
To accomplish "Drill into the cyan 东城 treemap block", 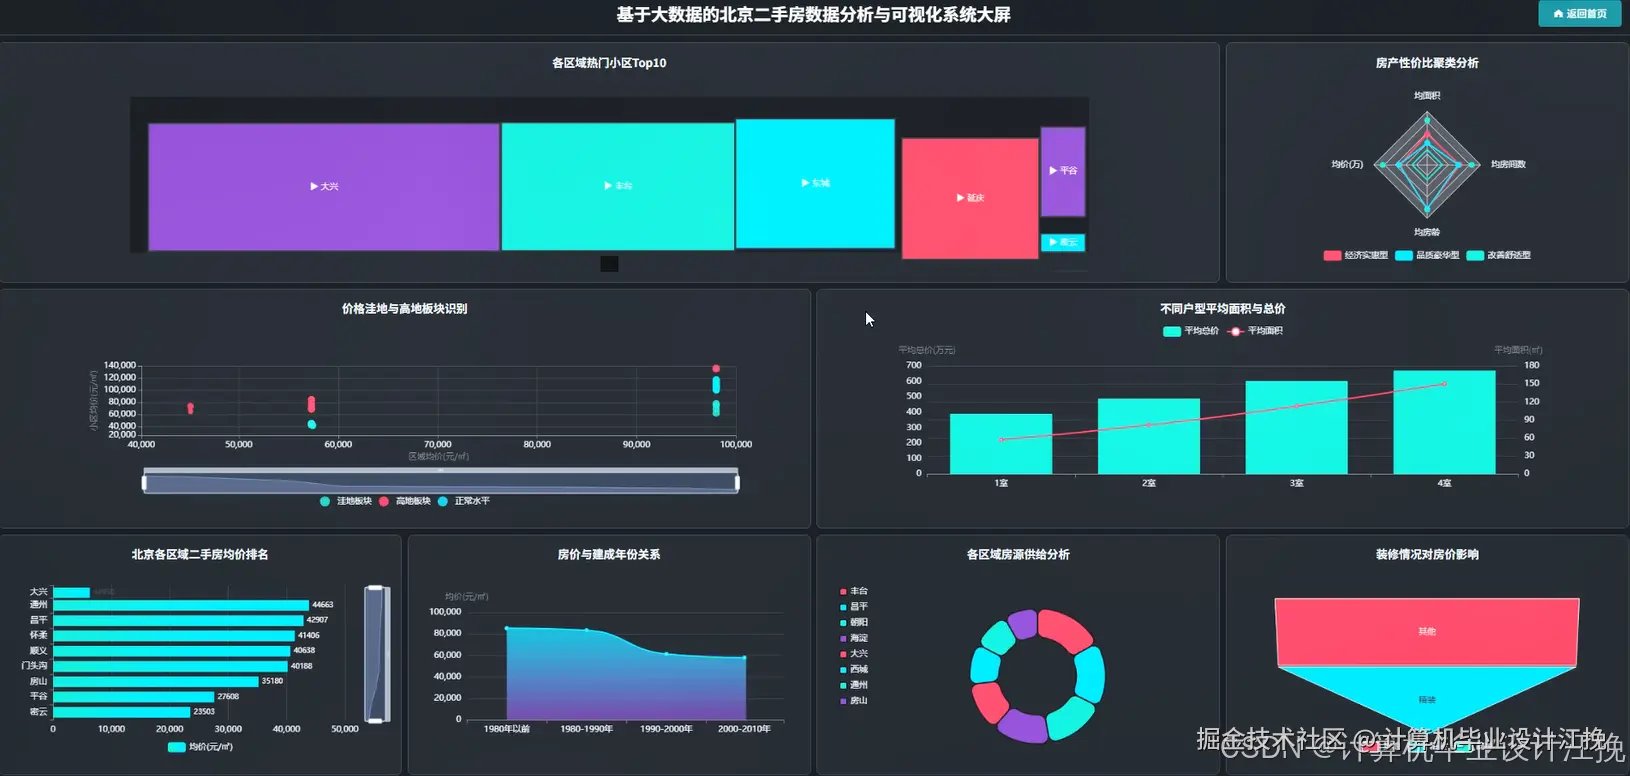I will click(x=815, y=183).
